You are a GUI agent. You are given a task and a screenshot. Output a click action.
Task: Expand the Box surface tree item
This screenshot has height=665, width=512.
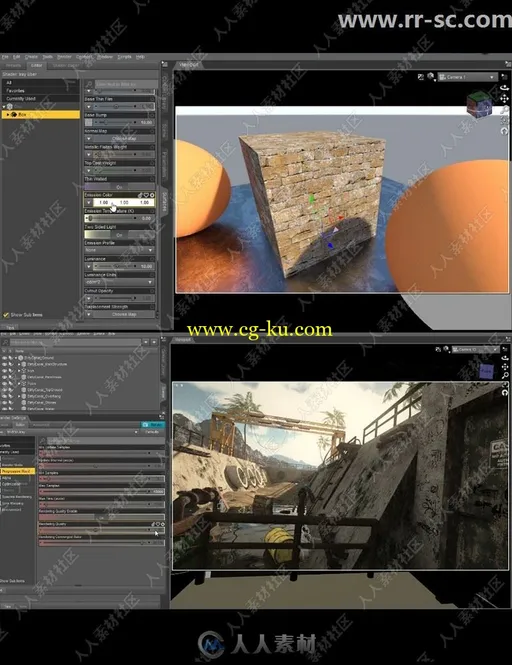[x=7, y=115]
